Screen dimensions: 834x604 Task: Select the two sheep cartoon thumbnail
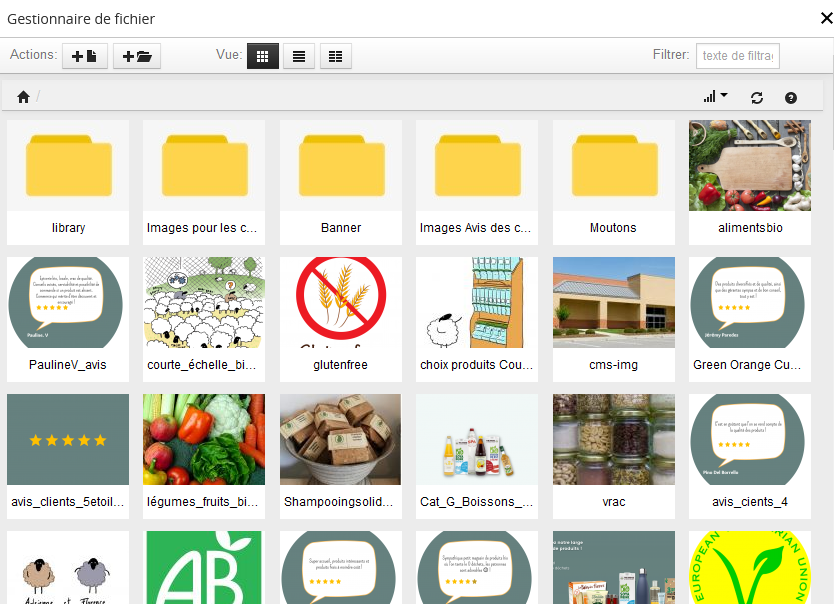pyautogui.click(x=68, y=567)
